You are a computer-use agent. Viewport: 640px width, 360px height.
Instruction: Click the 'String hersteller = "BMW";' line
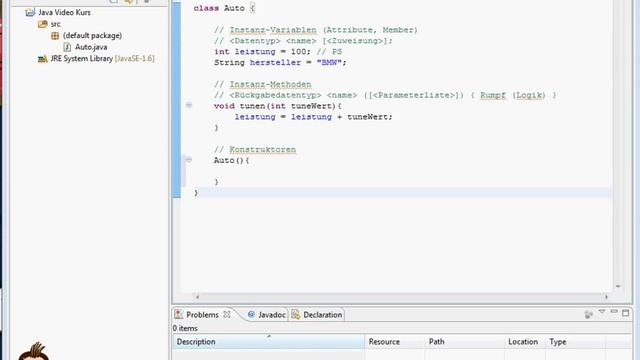(x=280, y=62)
